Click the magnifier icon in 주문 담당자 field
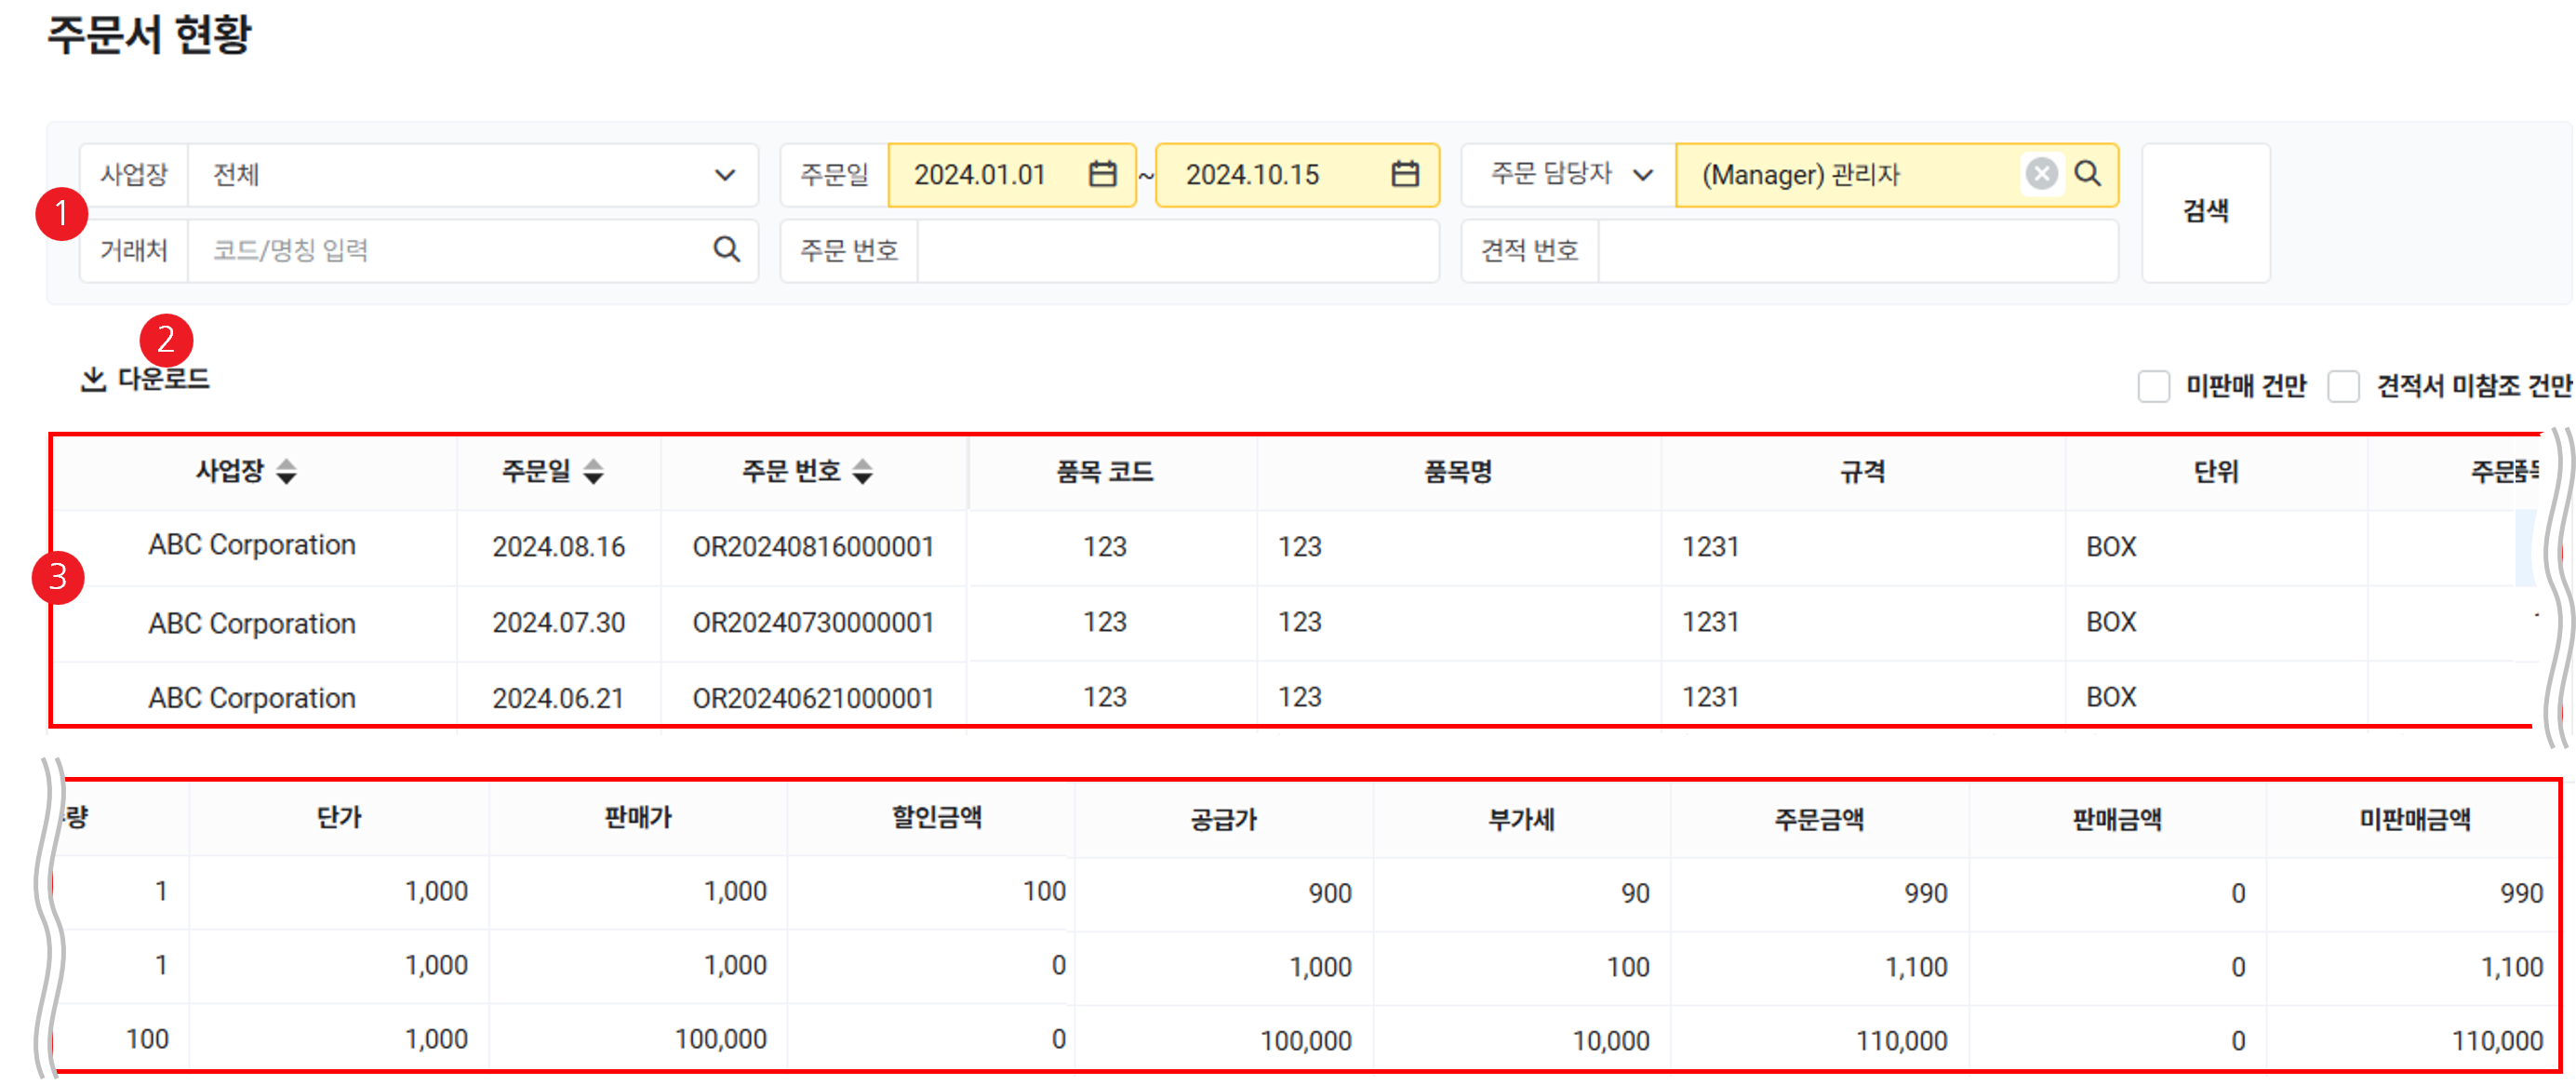The image size is (2576, 1085). pos(2088,174)
